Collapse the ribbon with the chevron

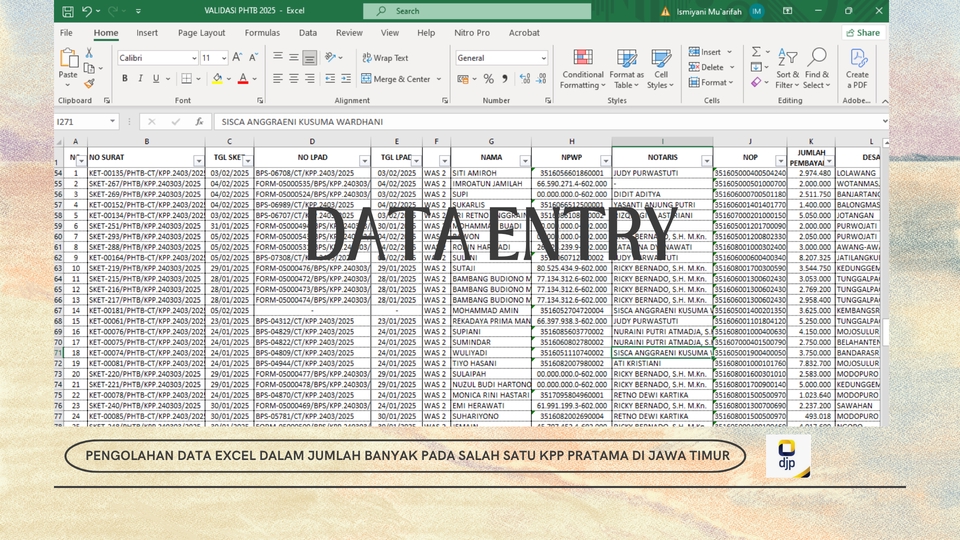(x=885, y=101)
